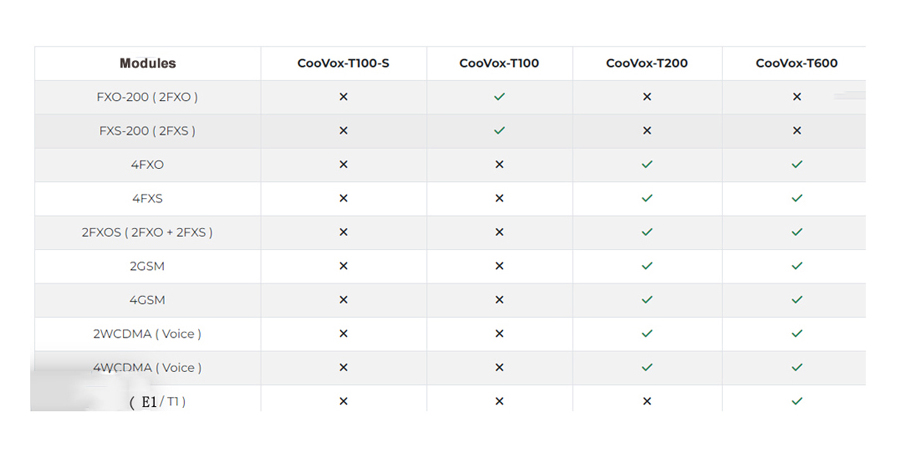Click the CooVox-T200 column header

[x=647, y=63]
